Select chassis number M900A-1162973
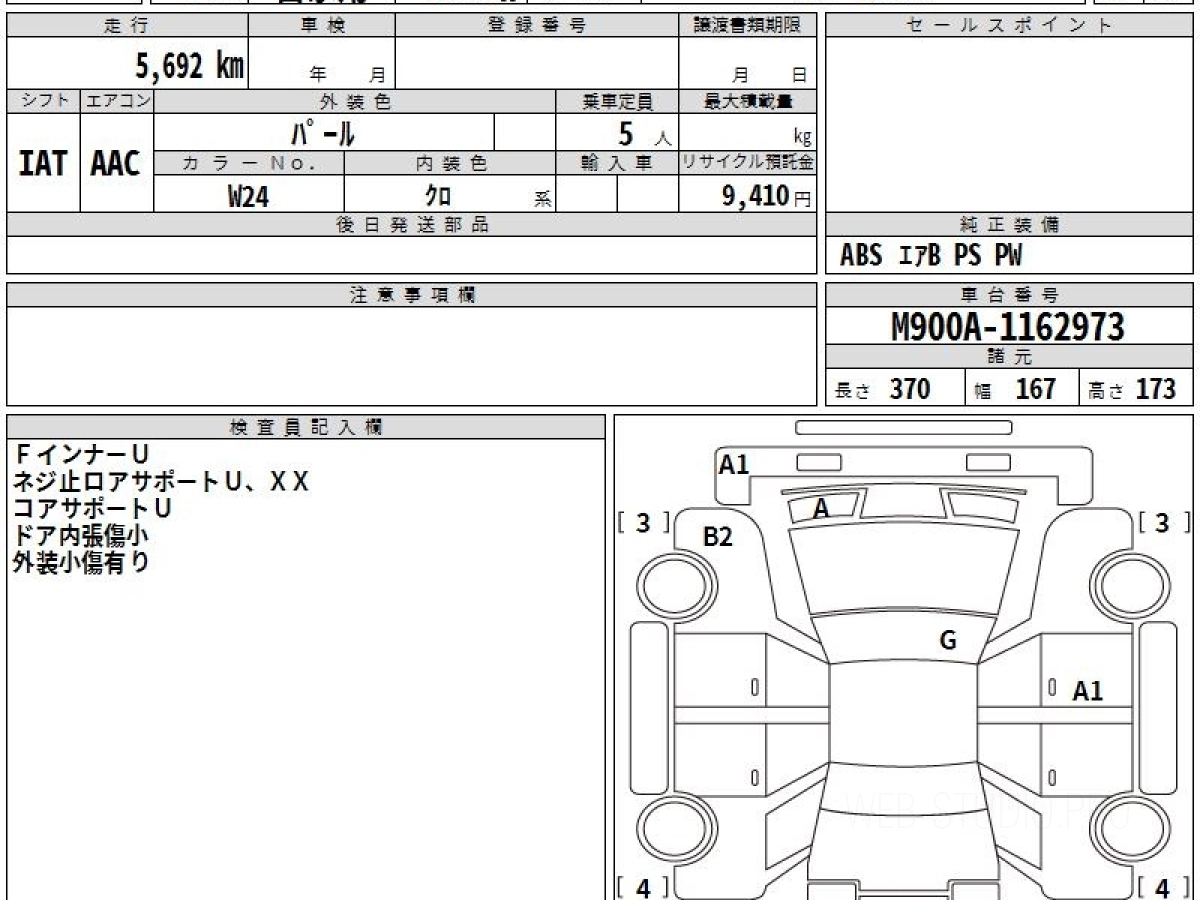1200x900 pixels. point(1008,327)
